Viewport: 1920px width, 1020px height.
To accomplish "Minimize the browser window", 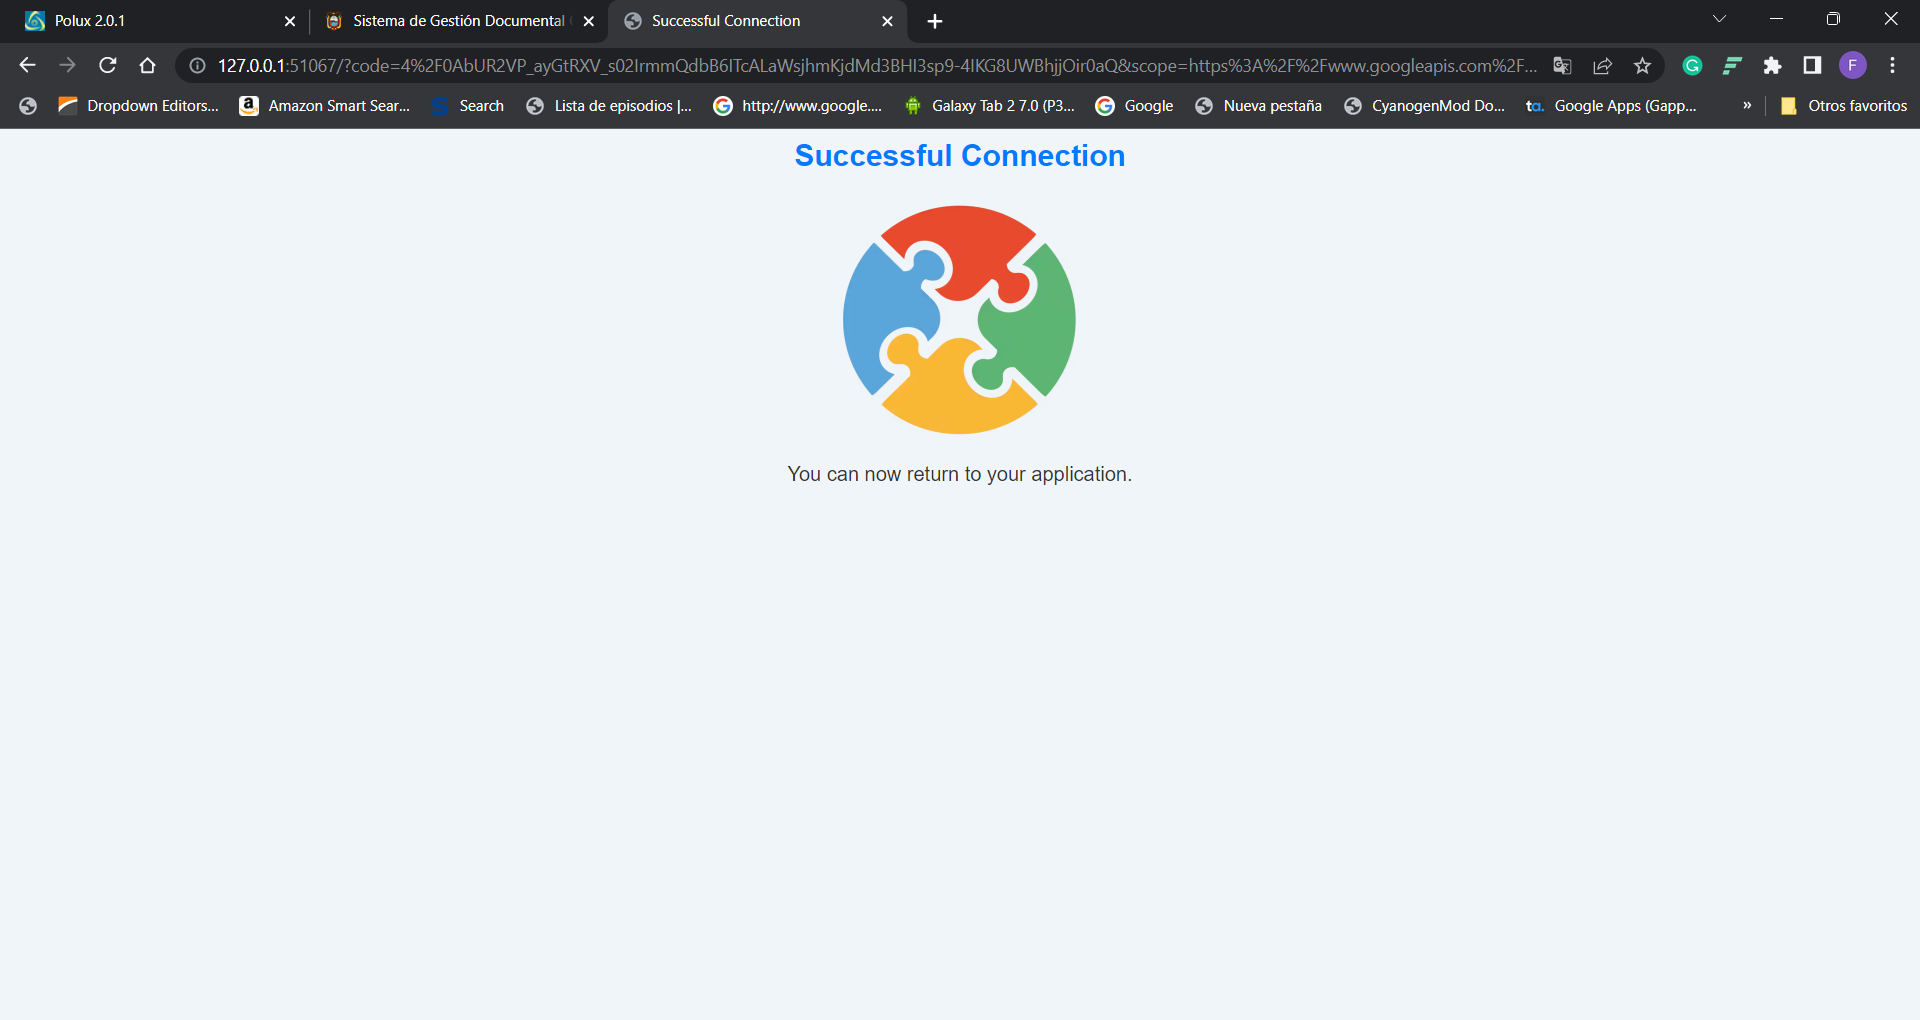I will pyautogui.click(x=1776, y=19).
